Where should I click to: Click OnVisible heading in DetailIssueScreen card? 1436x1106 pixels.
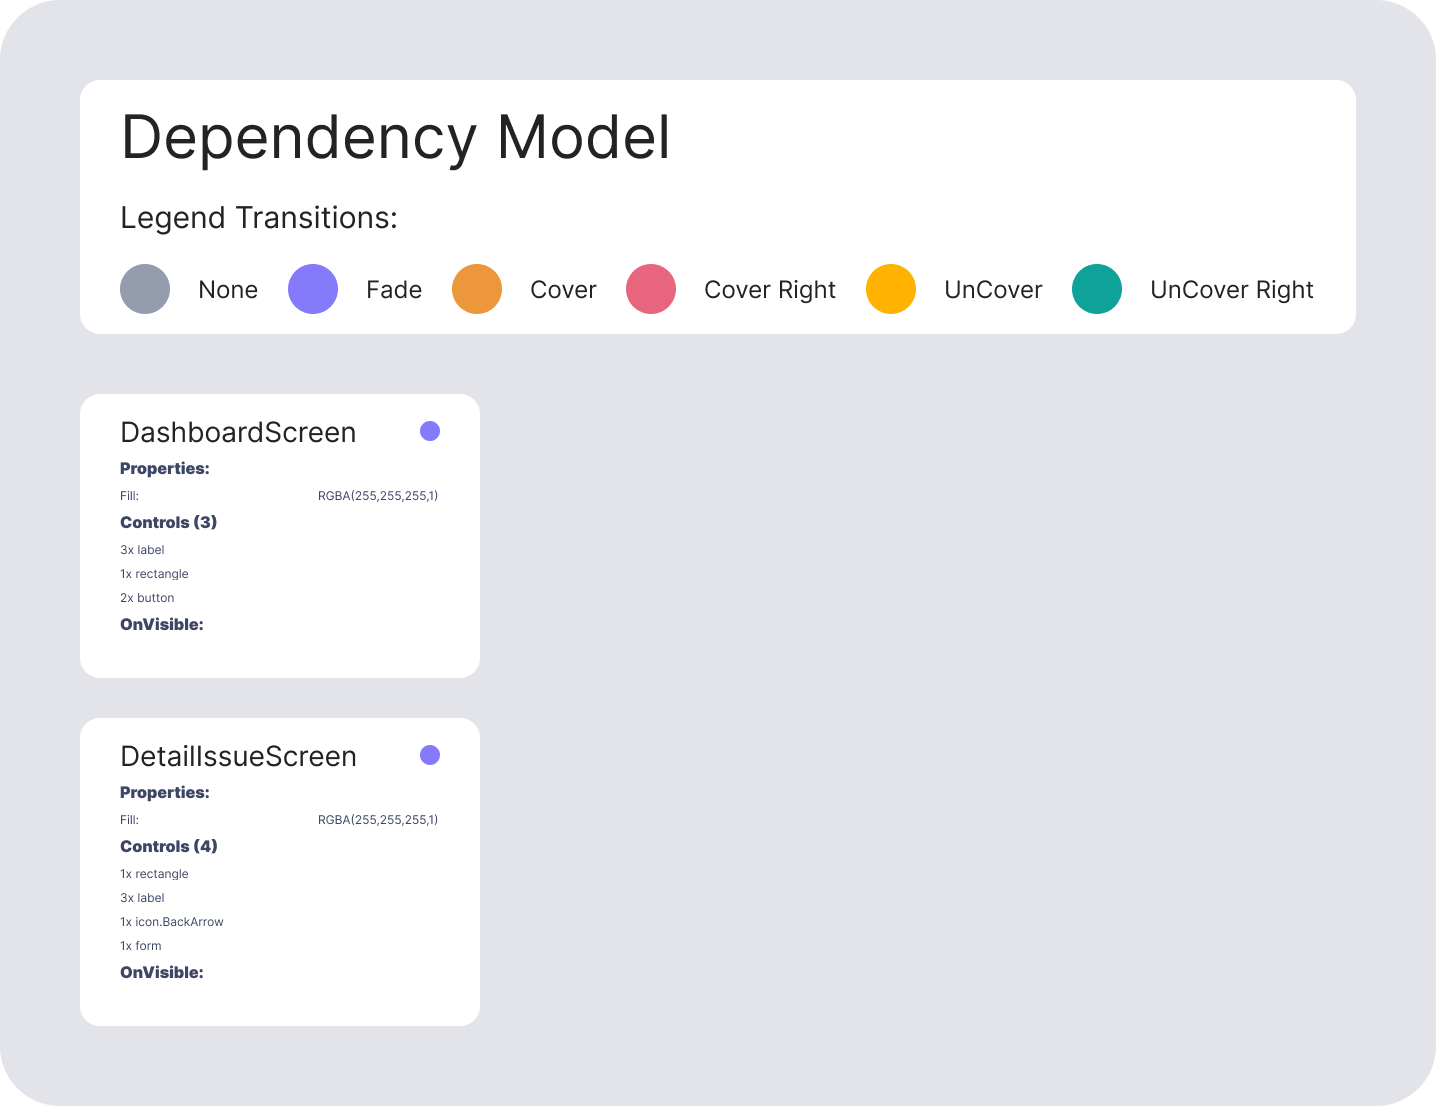coord(161,972)
